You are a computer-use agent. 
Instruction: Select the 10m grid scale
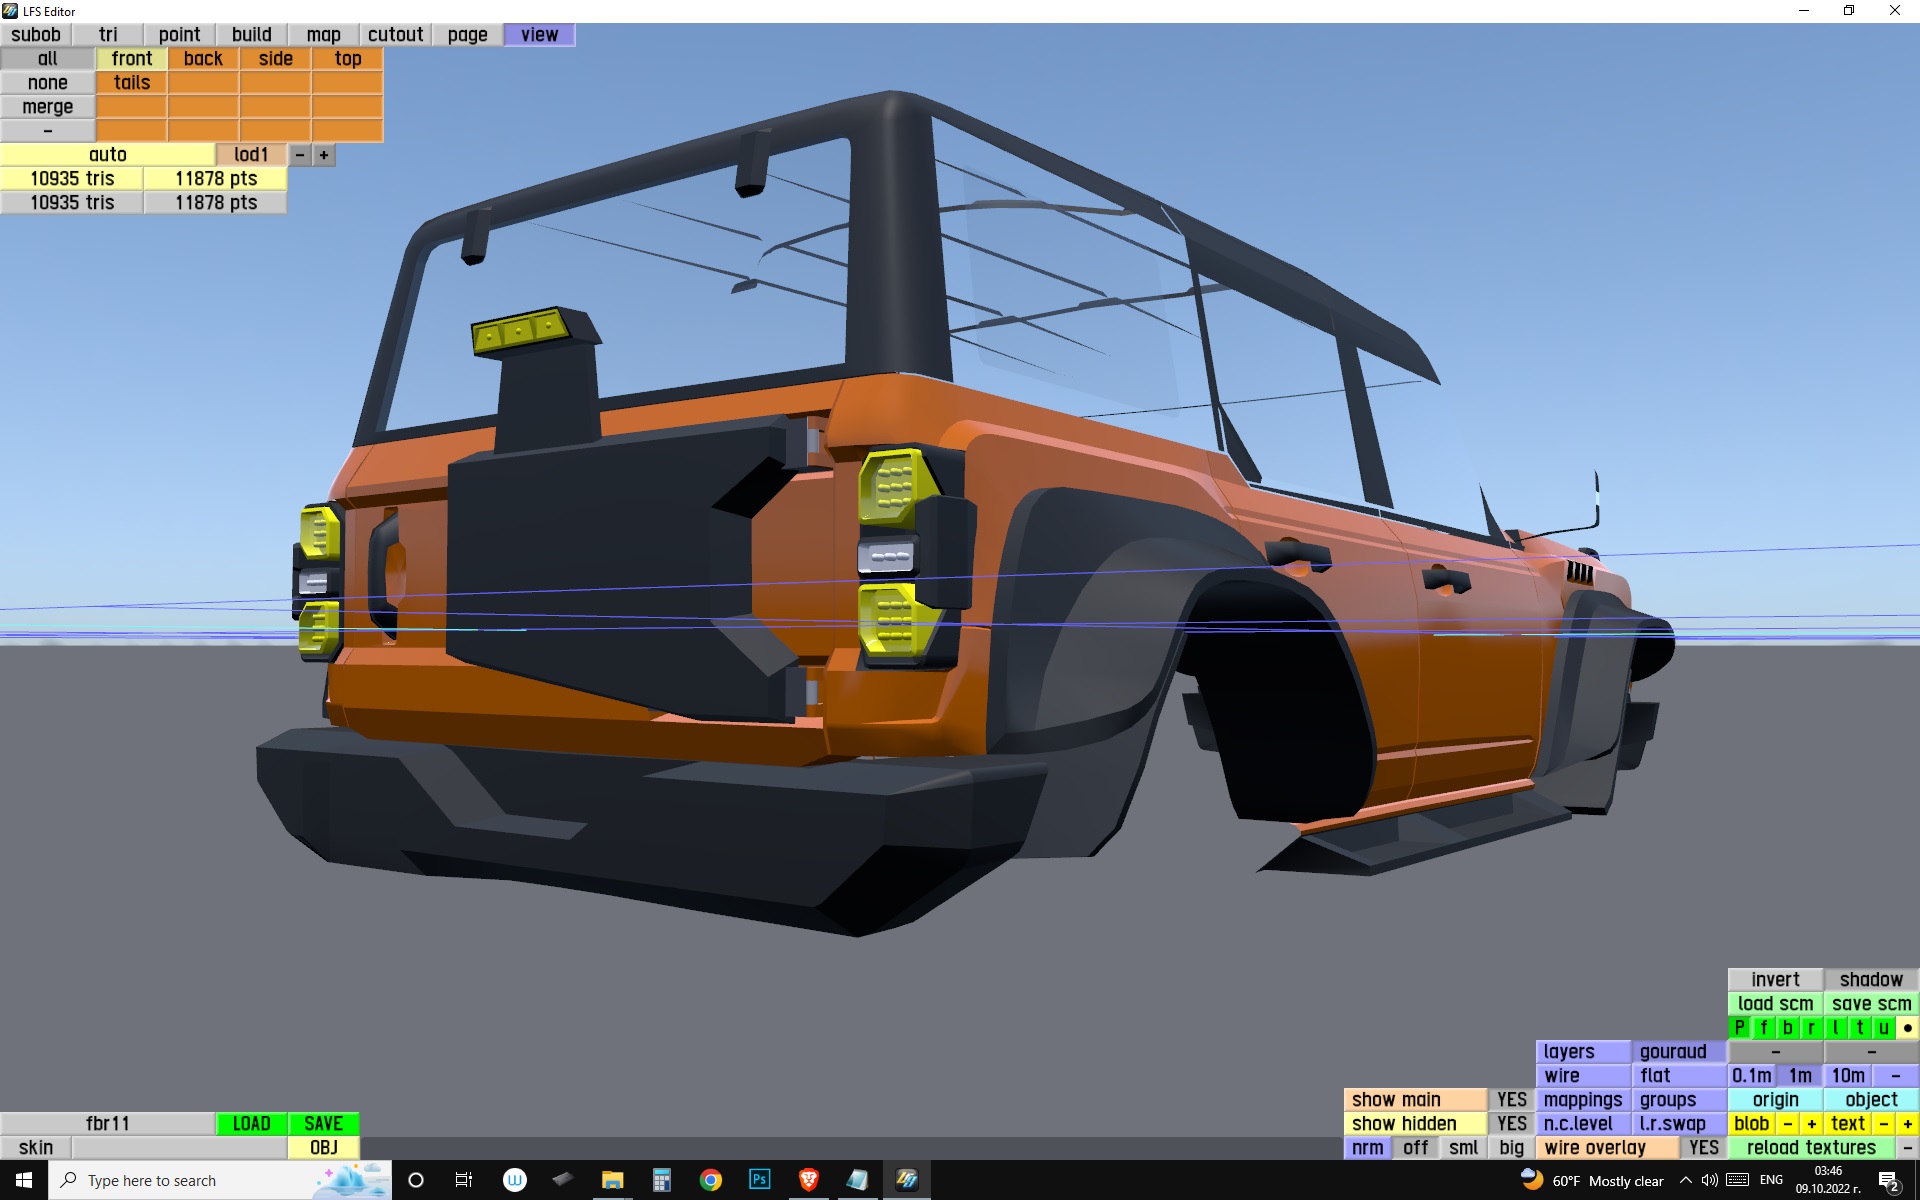[x=1847, y=1076]
